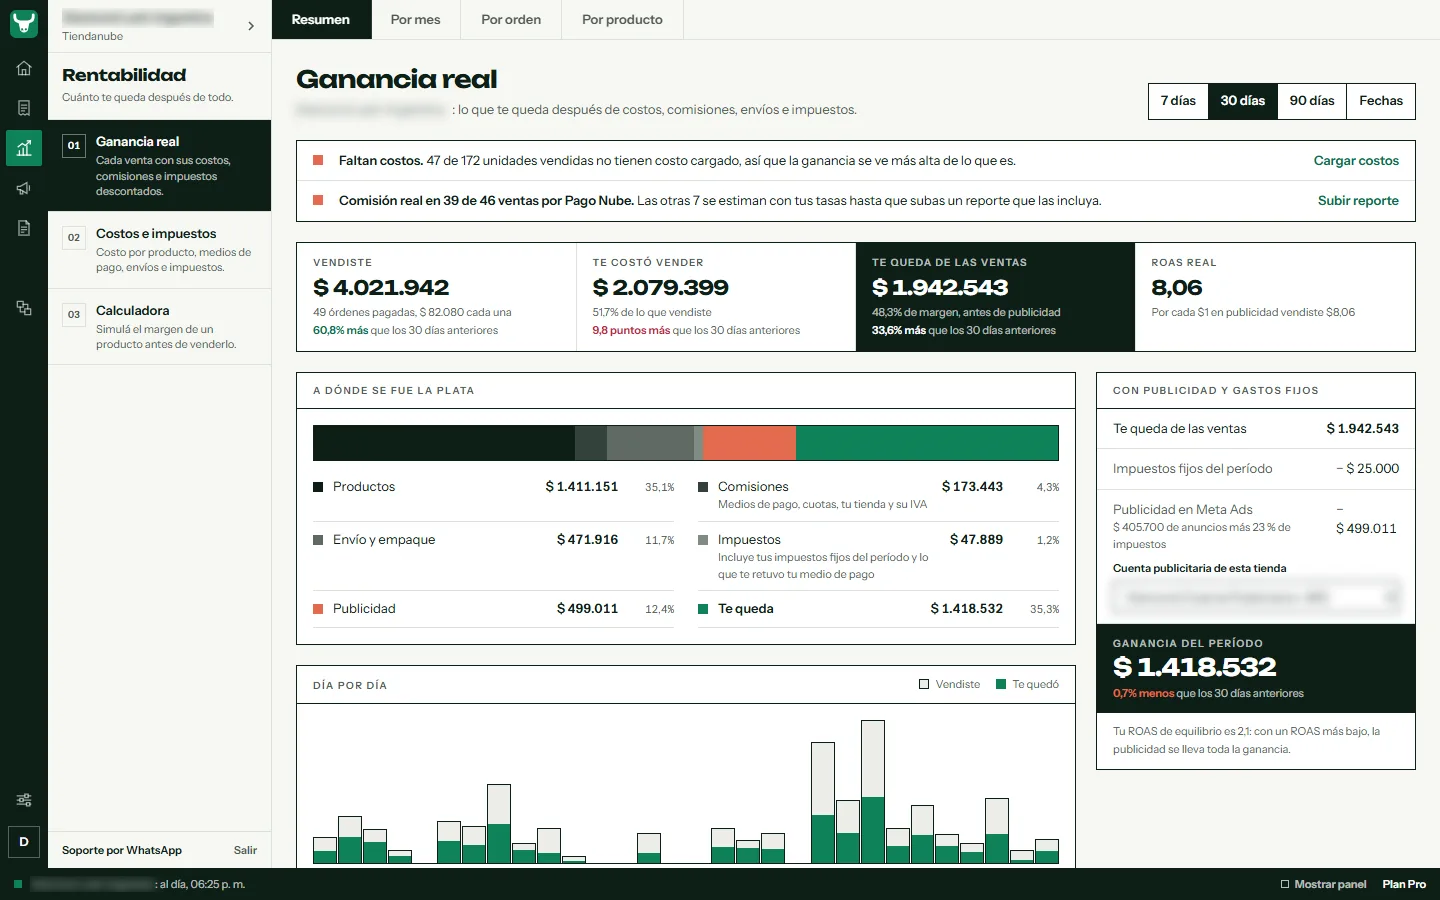This screenshot has height=900, width=1440.
Task: Switch to the Por mes tab
Action: (416, 20)
